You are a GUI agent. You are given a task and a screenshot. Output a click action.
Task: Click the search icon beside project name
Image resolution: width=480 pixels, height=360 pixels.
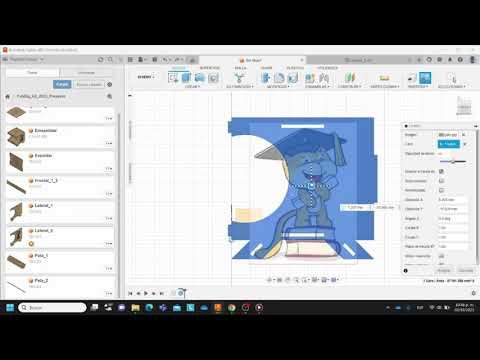point(109,96)
